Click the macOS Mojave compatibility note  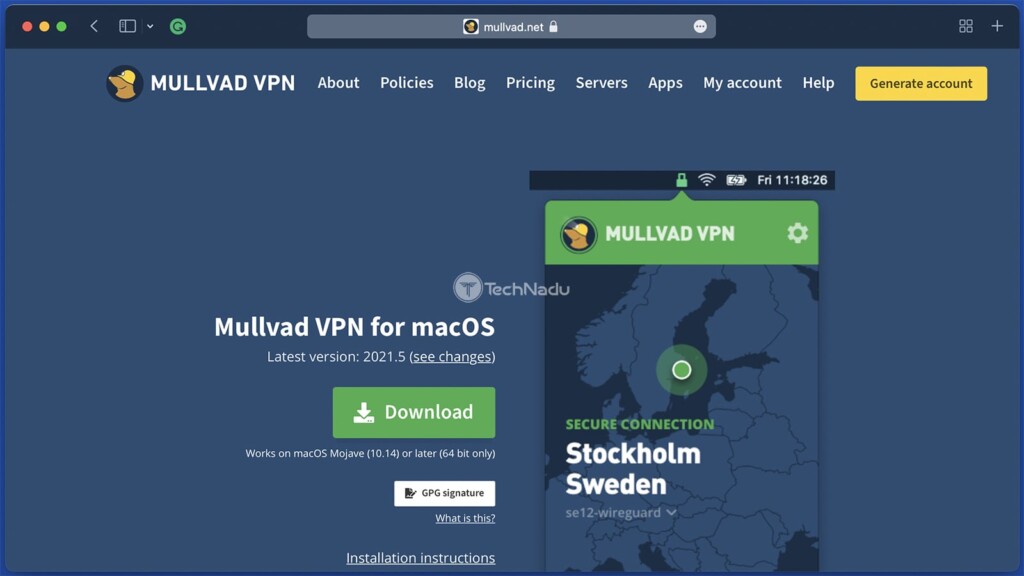point(370,453)
